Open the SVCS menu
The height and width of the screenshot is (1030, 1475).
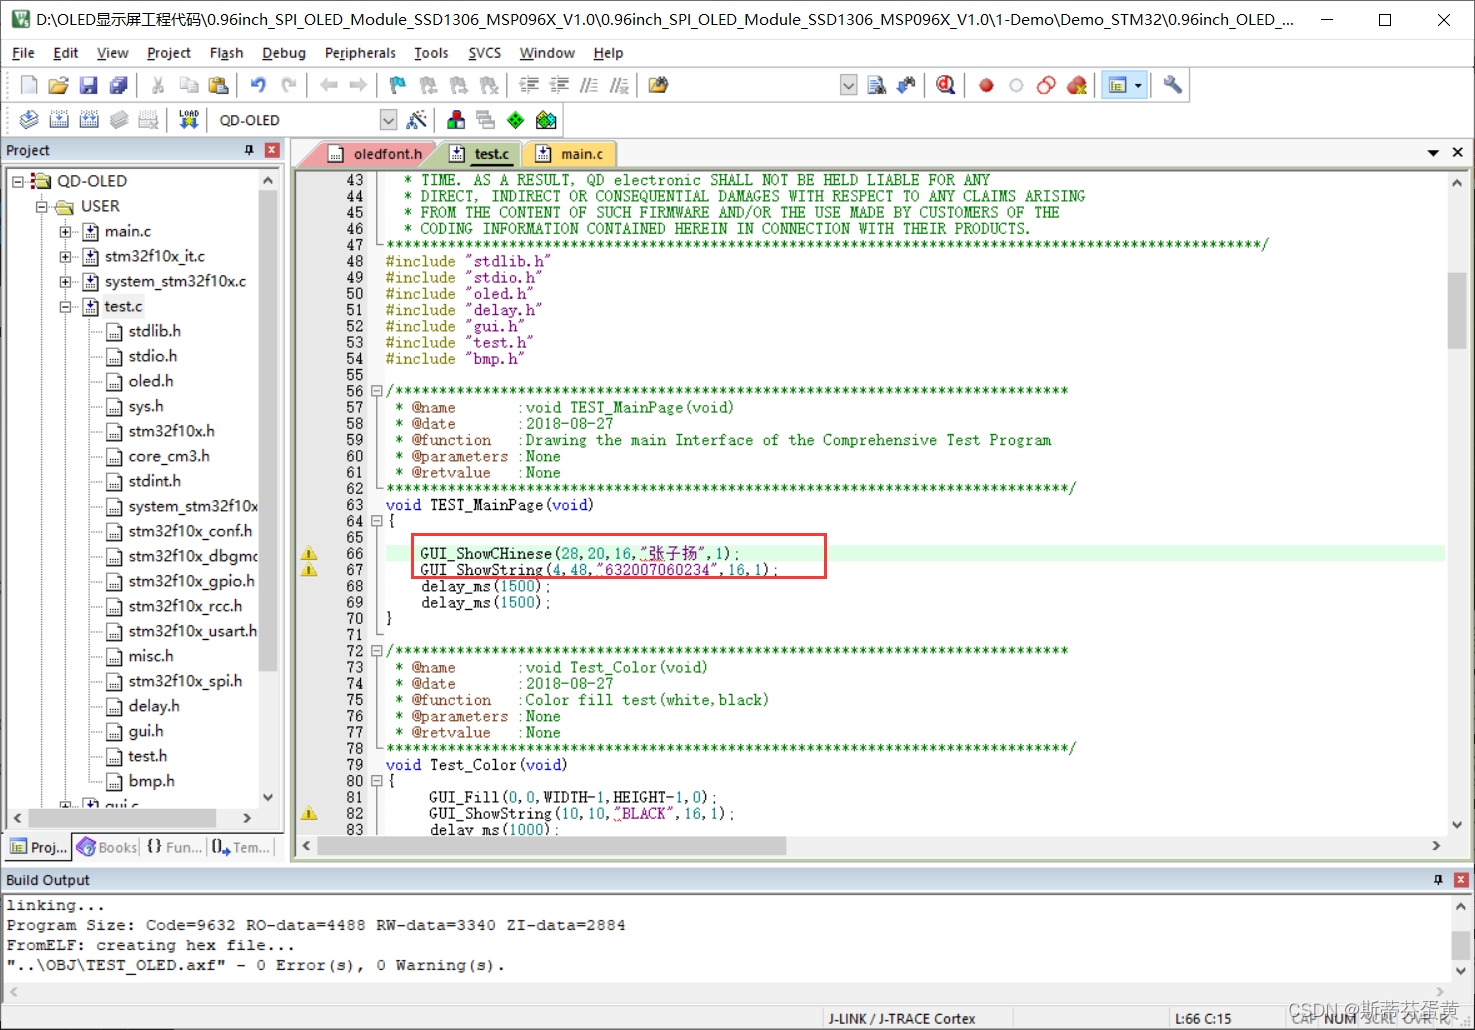[x=484, y=53]
